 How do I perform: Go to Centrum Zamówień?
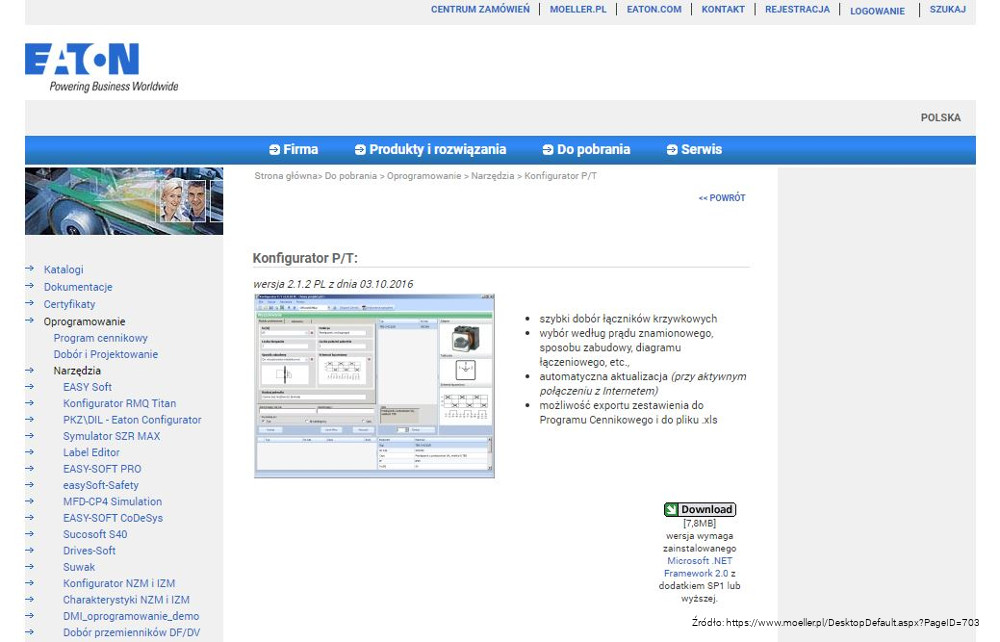click(x=480, y=10)
